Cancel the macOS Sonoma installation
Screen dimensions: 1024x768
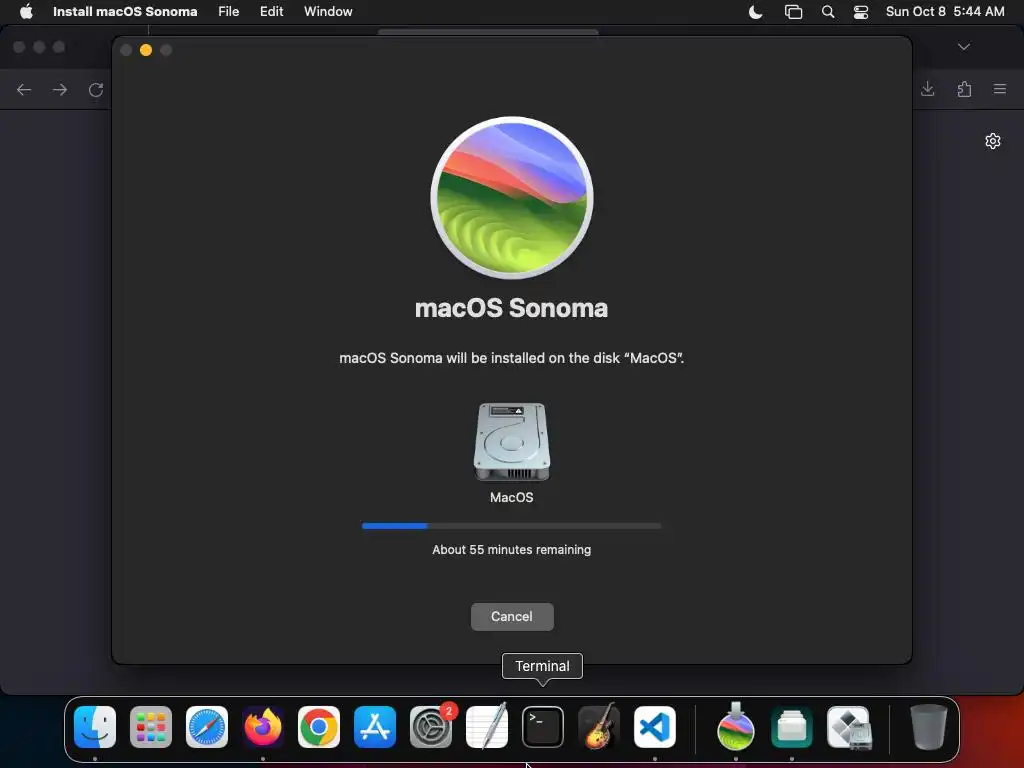click(x=512, y=616)
